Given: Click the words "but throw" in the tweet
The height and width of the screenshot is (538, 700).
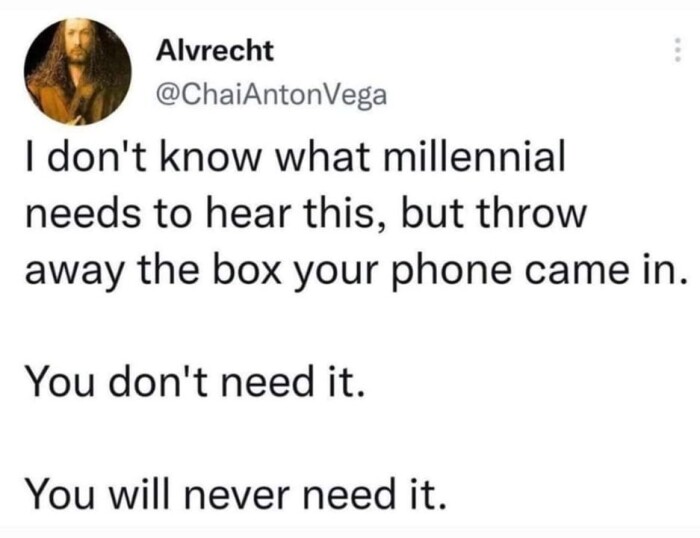Looking at the screenshot, I should [492, 213].
